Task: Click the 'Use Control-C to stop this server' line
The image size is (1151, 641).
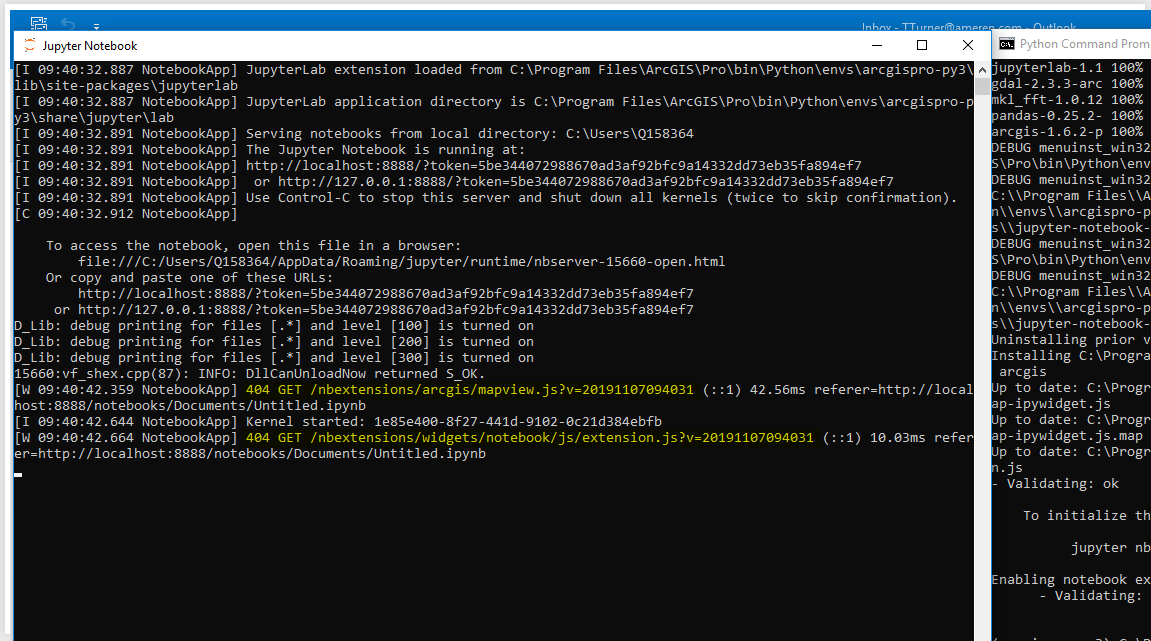Action: [x=486, y=198]
